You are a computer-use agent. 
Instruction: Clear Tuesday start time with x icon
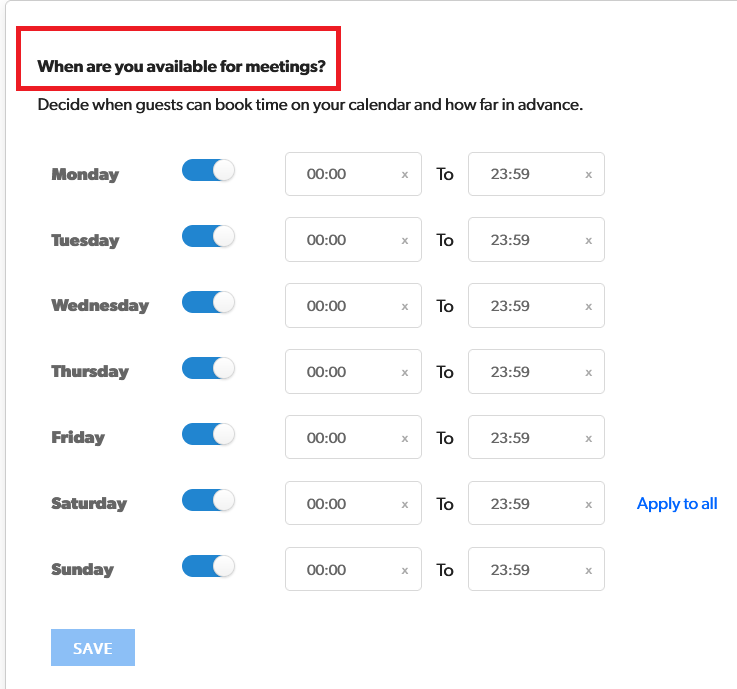click(x=405, y=240)
